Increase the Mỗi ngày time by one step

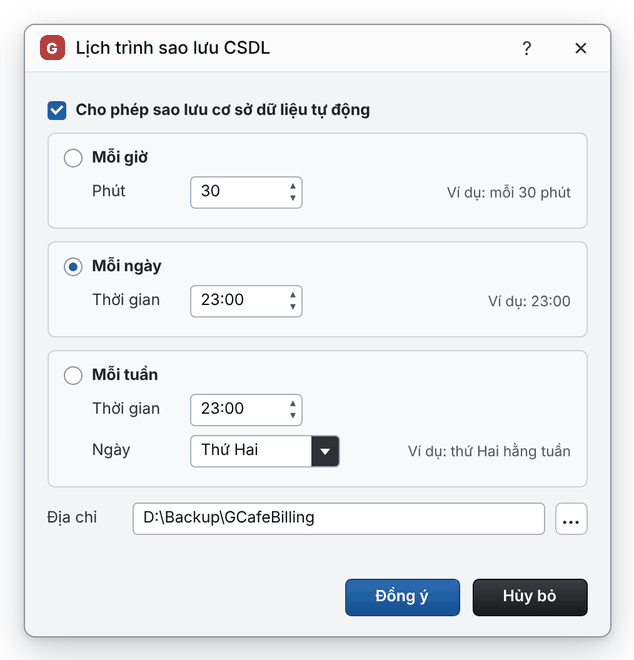click(293, 295)
